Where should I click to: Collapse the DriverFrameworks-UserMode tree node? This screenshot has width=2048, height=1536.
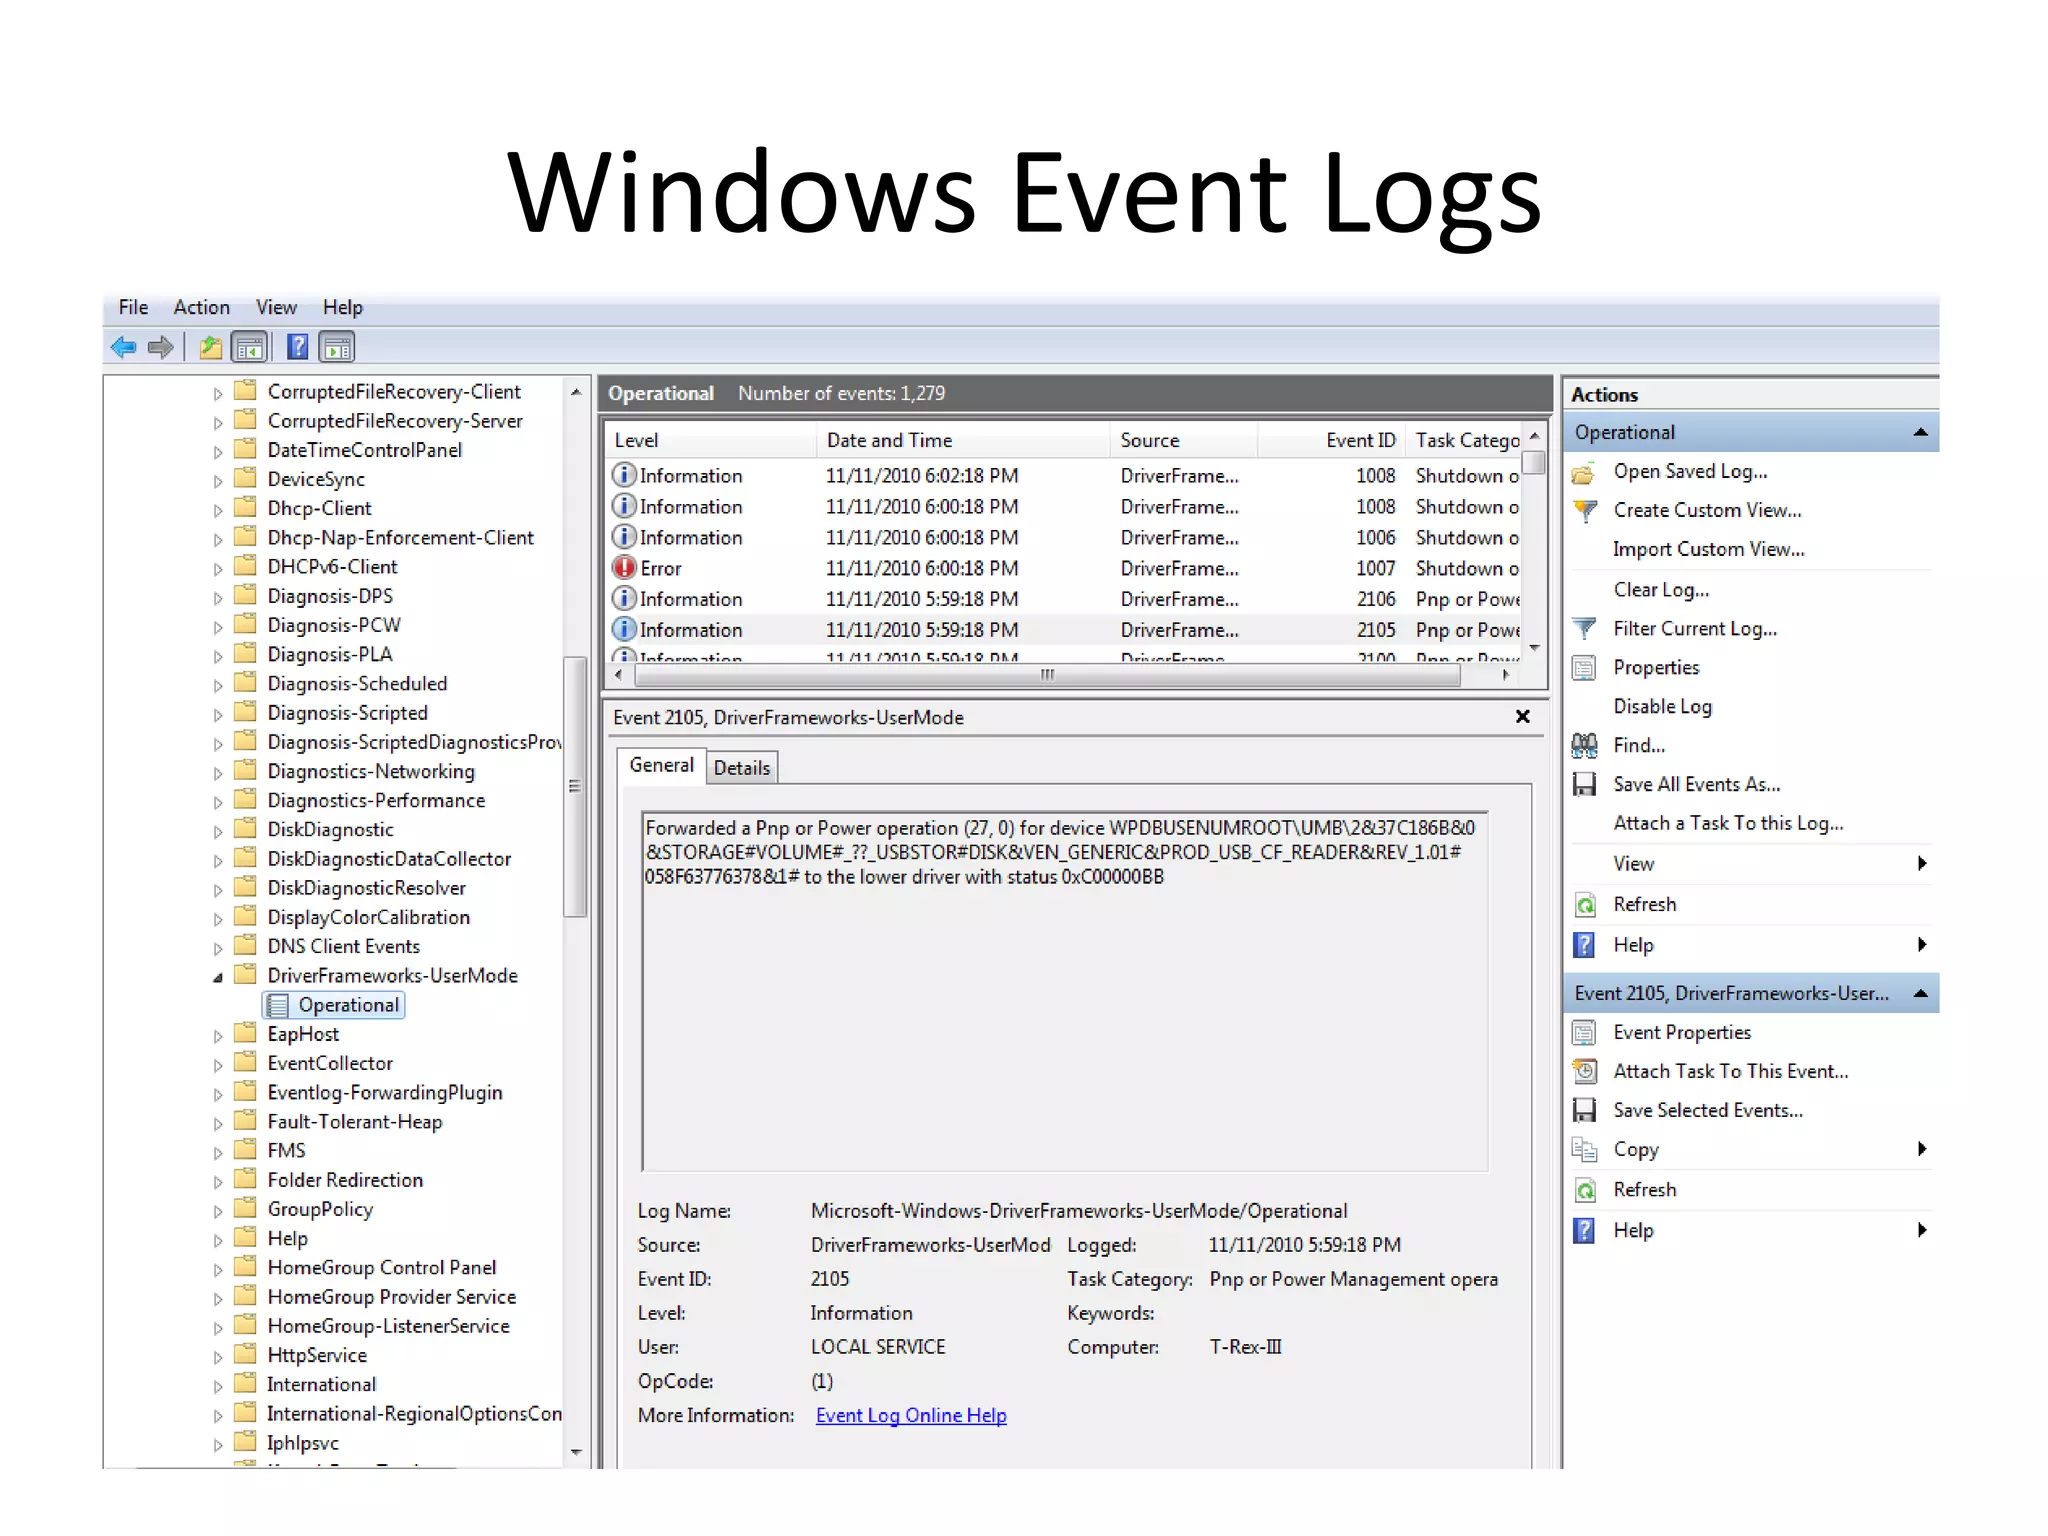(x=218, y=977)
